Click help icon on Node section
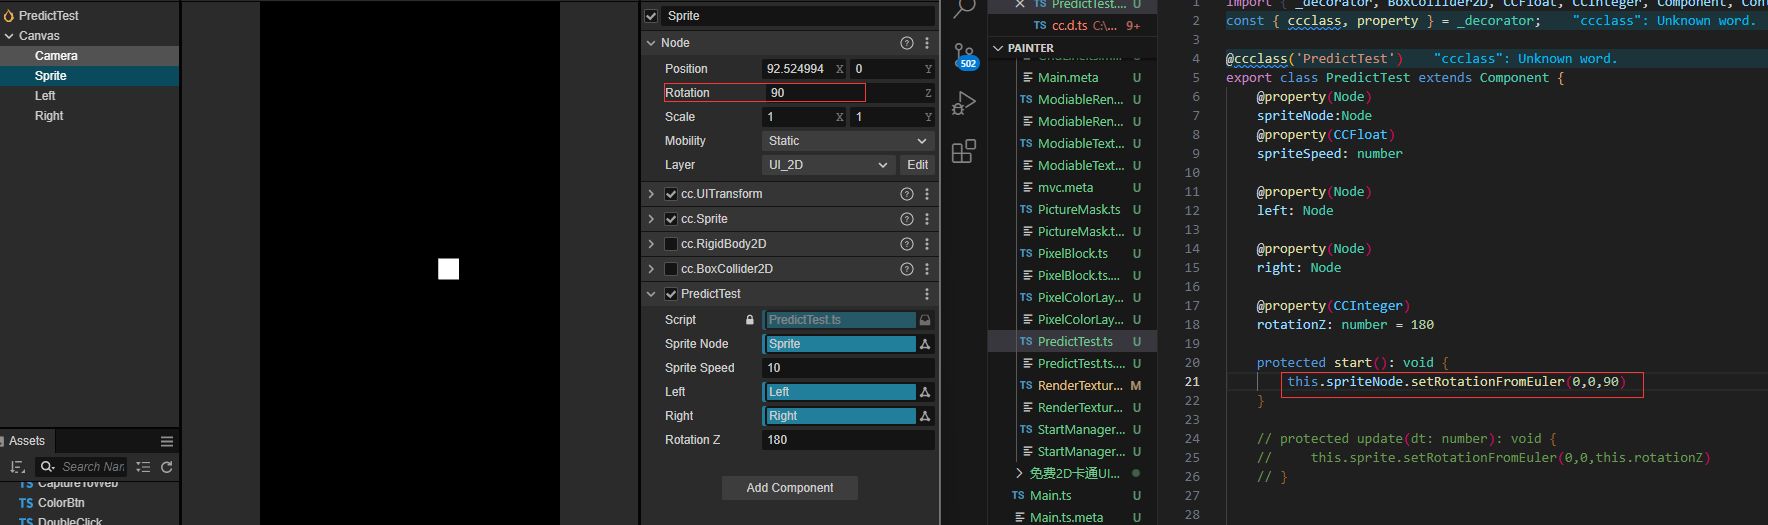The image size is (1768, 525). coord(907,43)
